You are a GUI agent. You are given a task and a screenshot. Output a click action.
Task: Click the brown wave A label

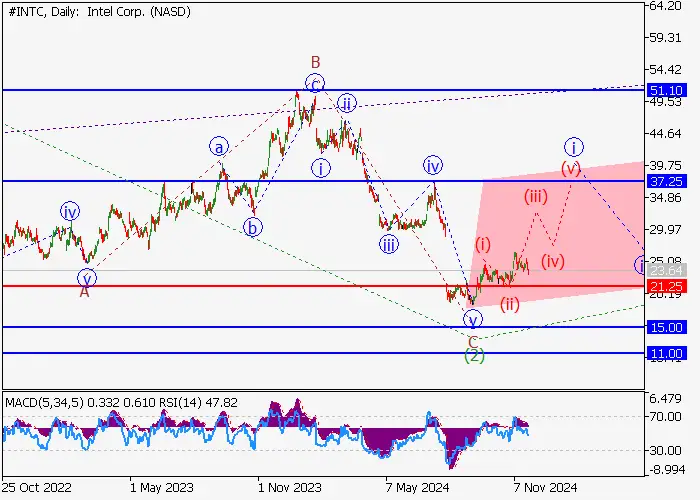click(x=84, y=292)
